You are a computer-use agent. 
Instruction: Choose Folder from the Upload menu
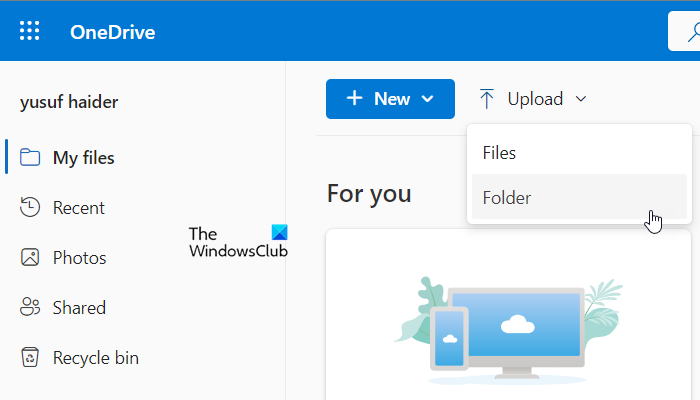pyautogui.click(x=579, y=197)
